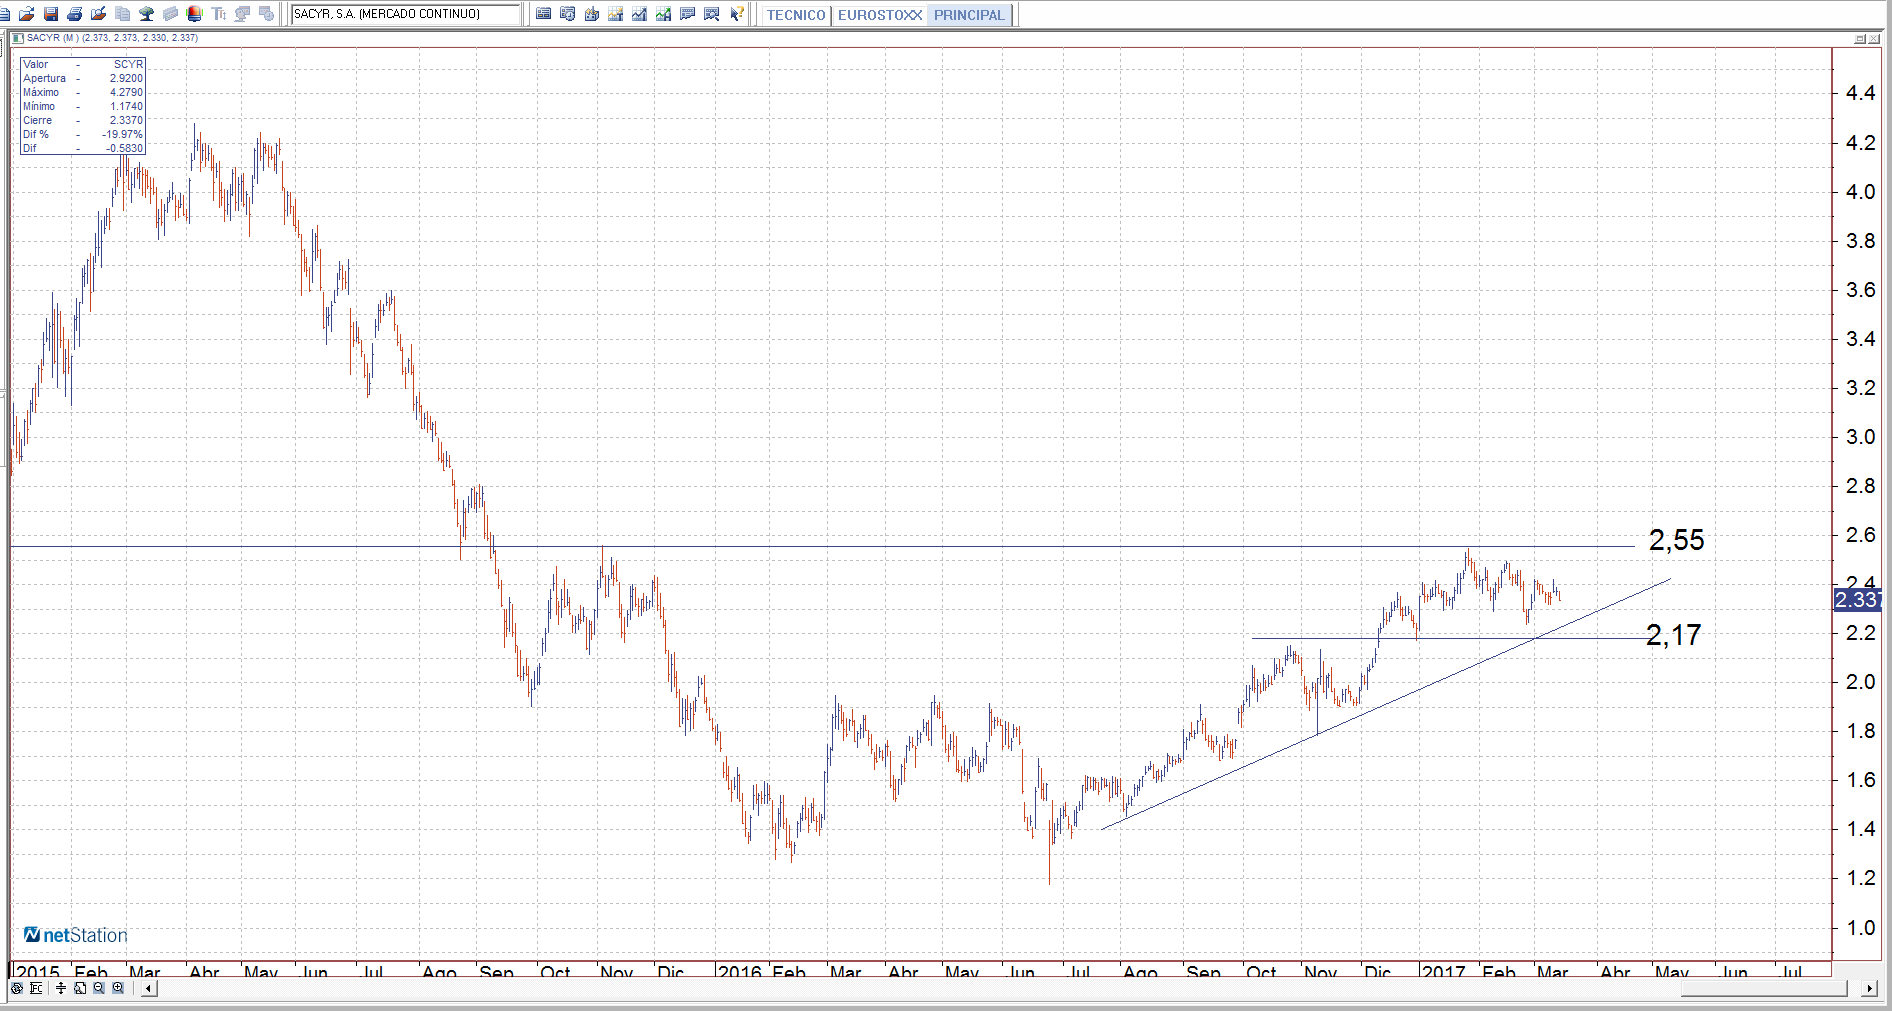The width and height of the screenshot is (1892, 1011).
Task: Click the Apertura value 2.9200
Action: point(126,78)
